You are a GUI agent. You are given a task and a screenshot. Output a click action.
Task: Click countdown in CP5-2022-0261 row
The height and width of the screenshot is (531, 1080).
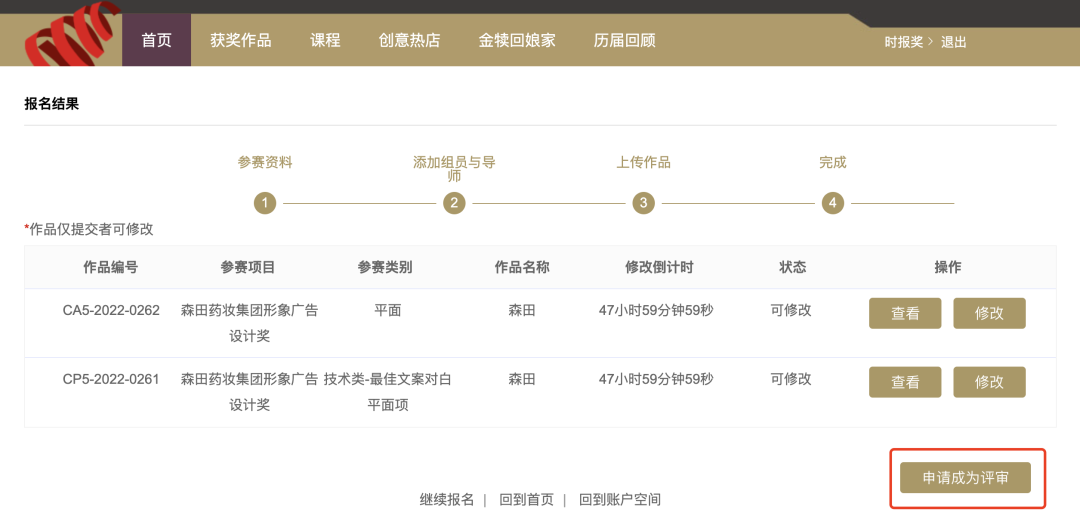656,379
